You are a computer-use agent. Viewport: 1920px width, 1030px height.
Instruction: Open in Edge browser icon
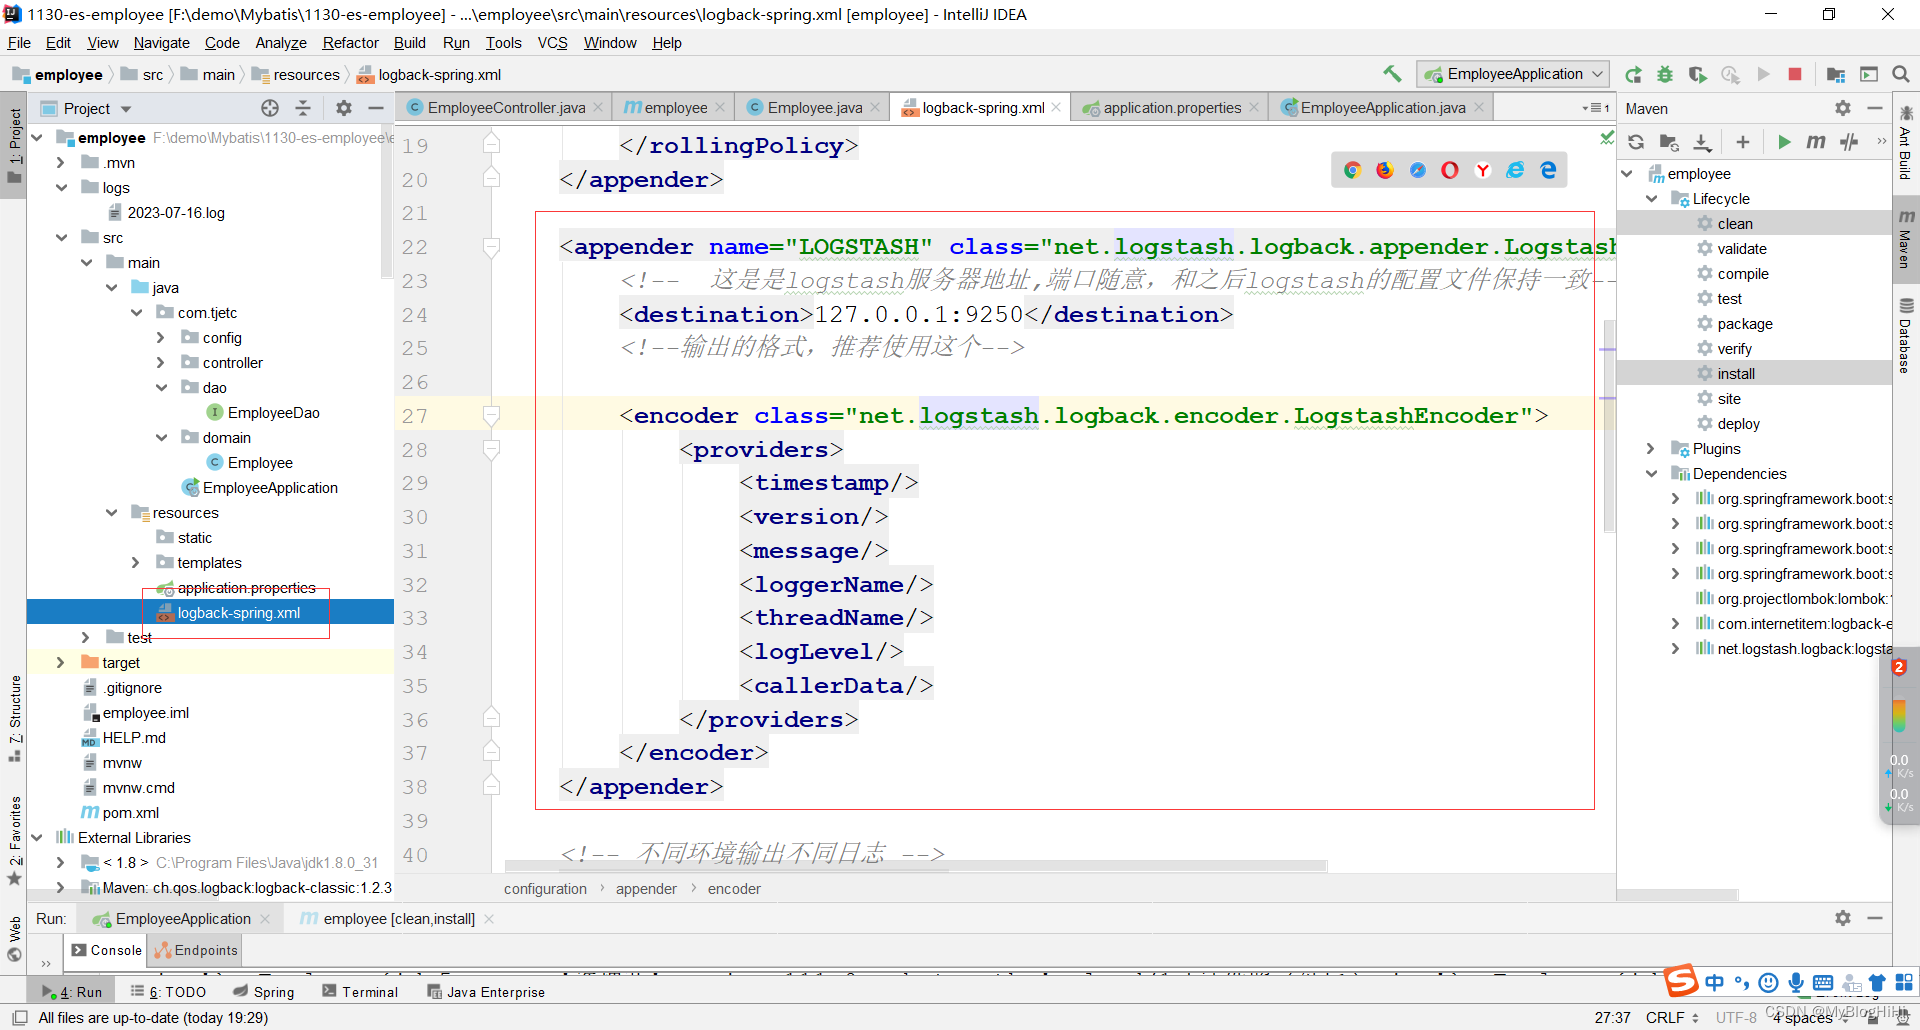[1548, 170]
